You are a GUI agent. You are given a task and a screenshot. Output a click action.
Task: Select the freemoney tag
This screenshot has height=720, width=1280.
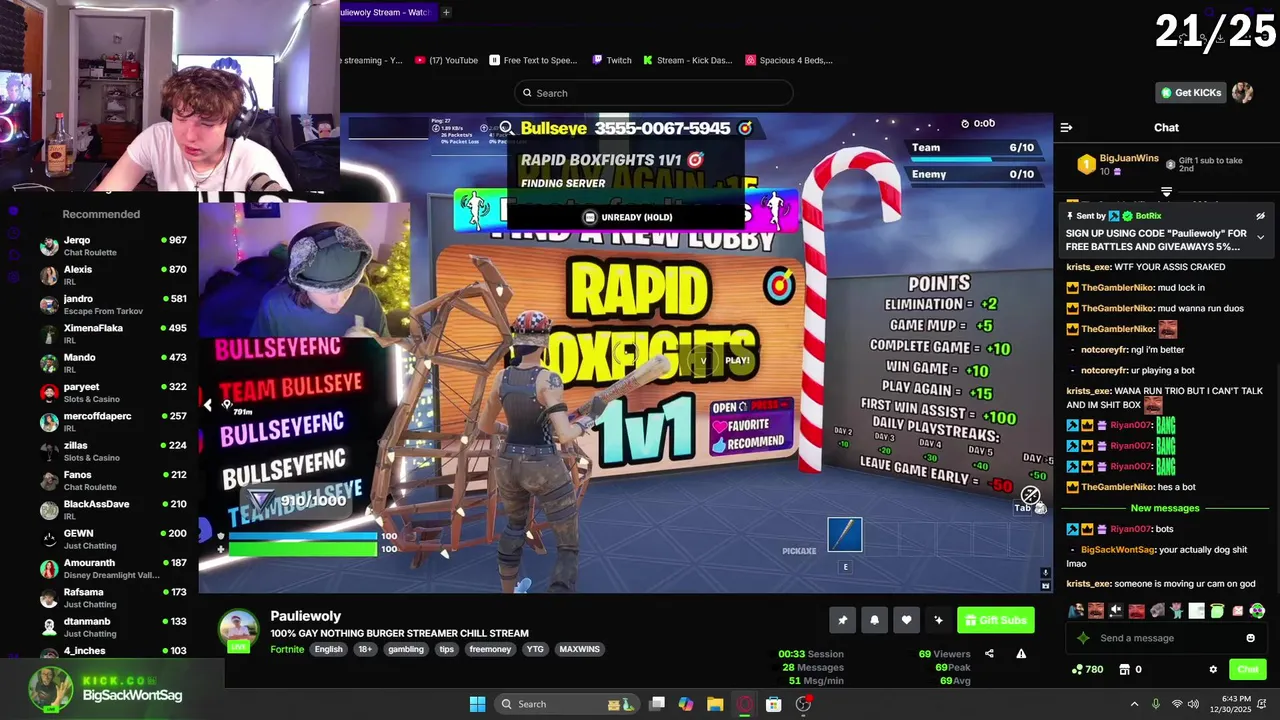490,649
